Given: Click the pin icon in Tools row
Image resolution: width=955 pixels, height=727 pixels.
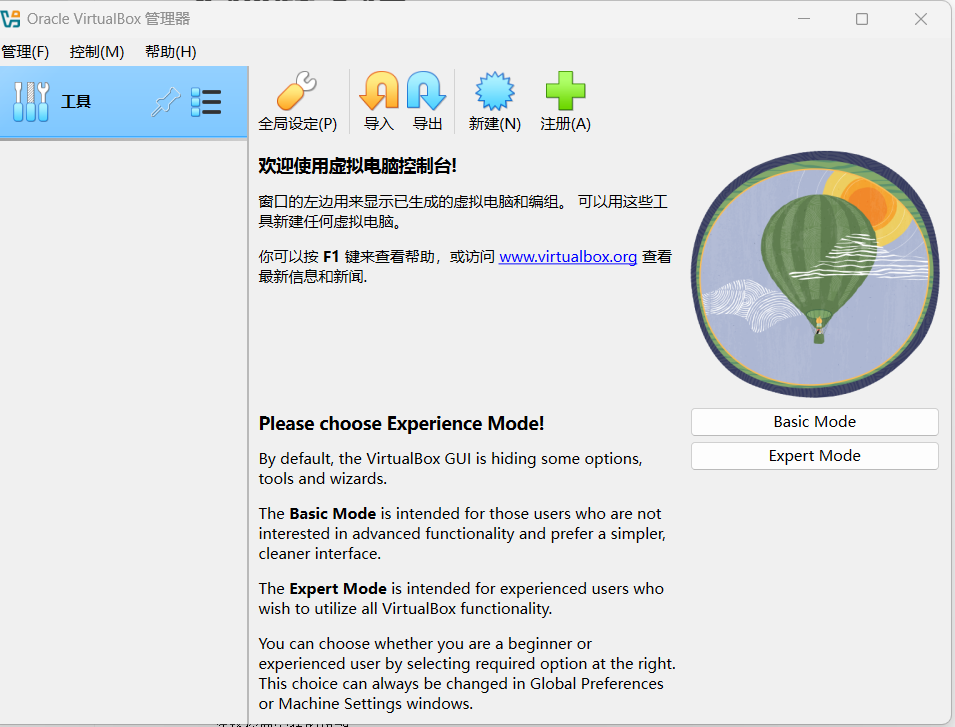Looking at the screenshot, I should [166, 102].
